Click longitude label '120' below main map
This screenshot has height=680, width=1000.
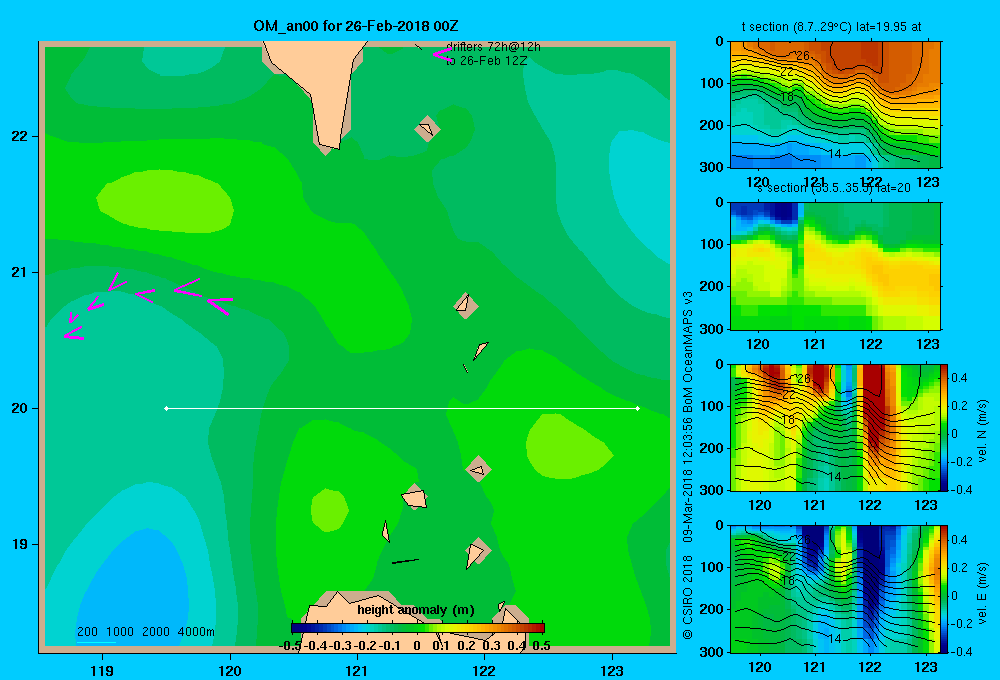pyautogui.click(x=230, y=670)
